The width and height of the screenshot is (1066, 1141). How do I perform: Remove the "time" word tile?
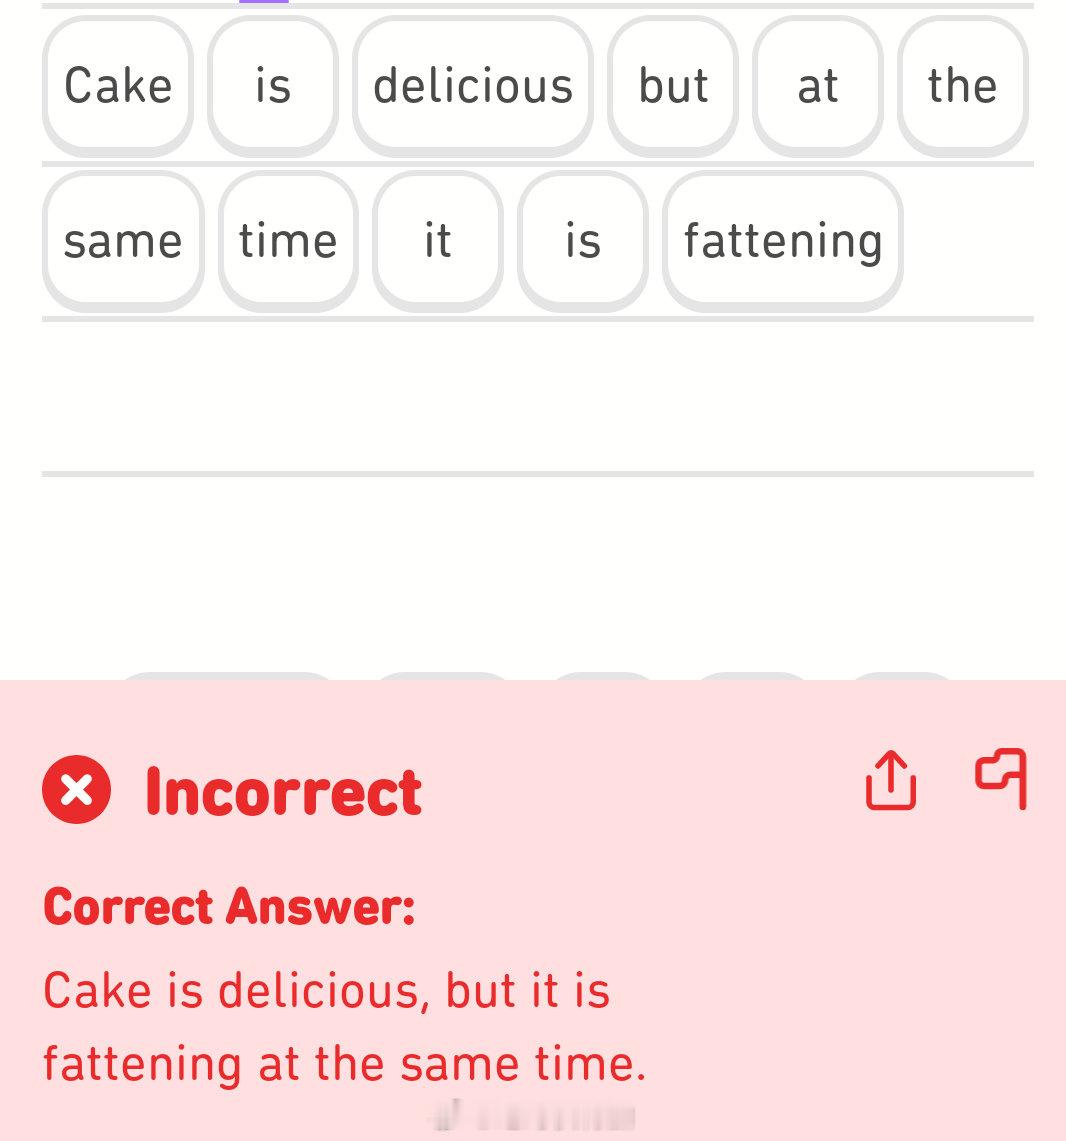tap(288, 241)
